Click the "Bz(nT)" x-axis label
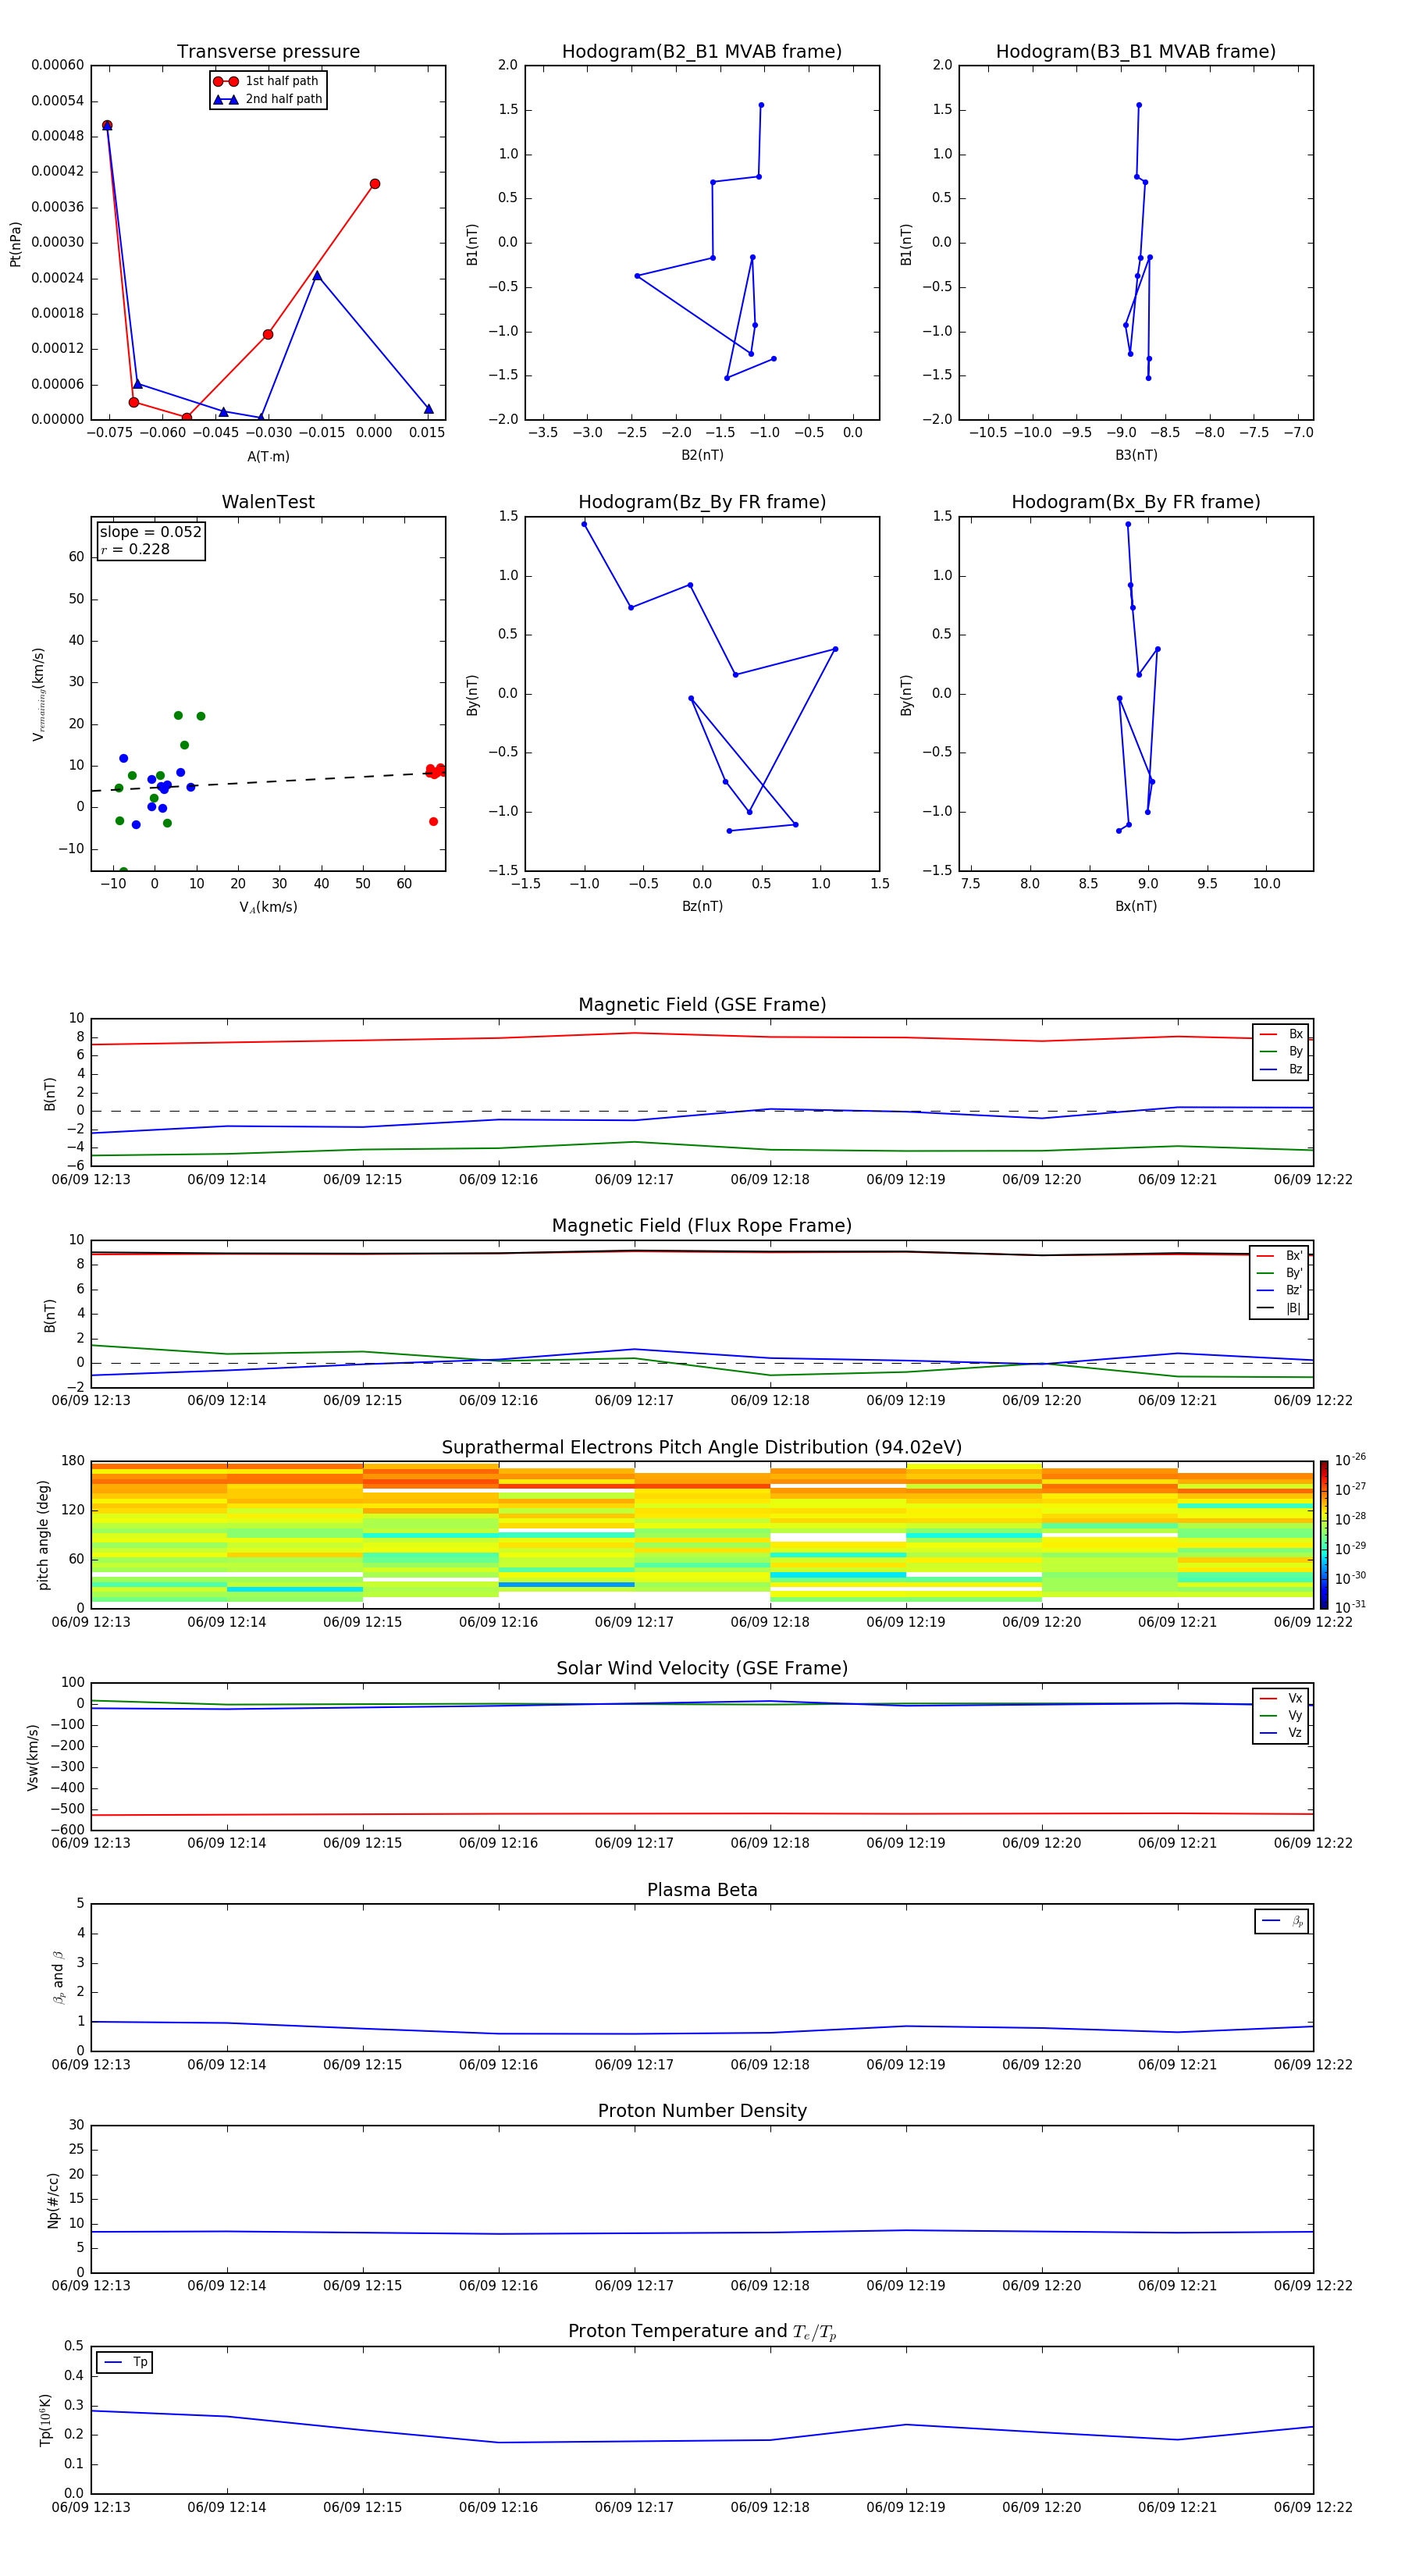Viewport: 1405px width, 2576px height. click(702, 906)
